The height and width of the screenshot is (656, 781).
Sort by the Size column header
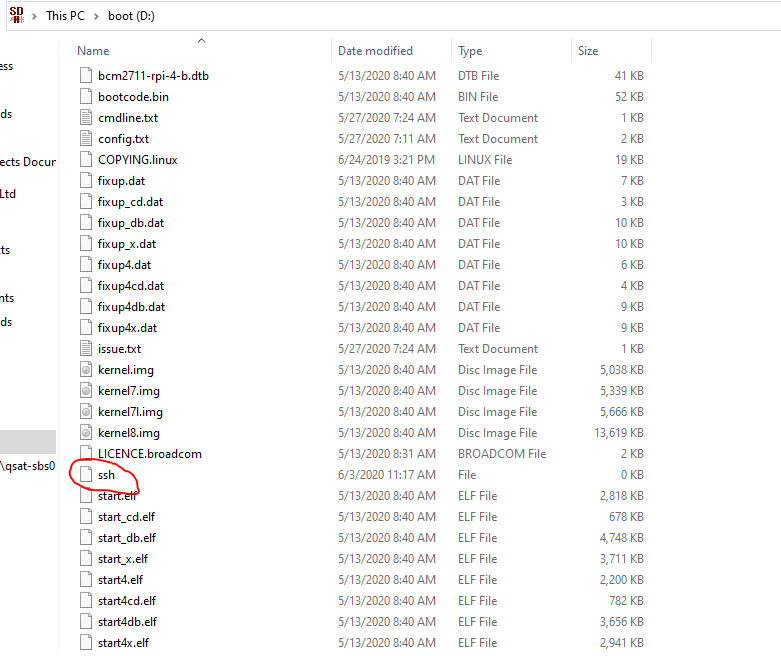(588, 51)
